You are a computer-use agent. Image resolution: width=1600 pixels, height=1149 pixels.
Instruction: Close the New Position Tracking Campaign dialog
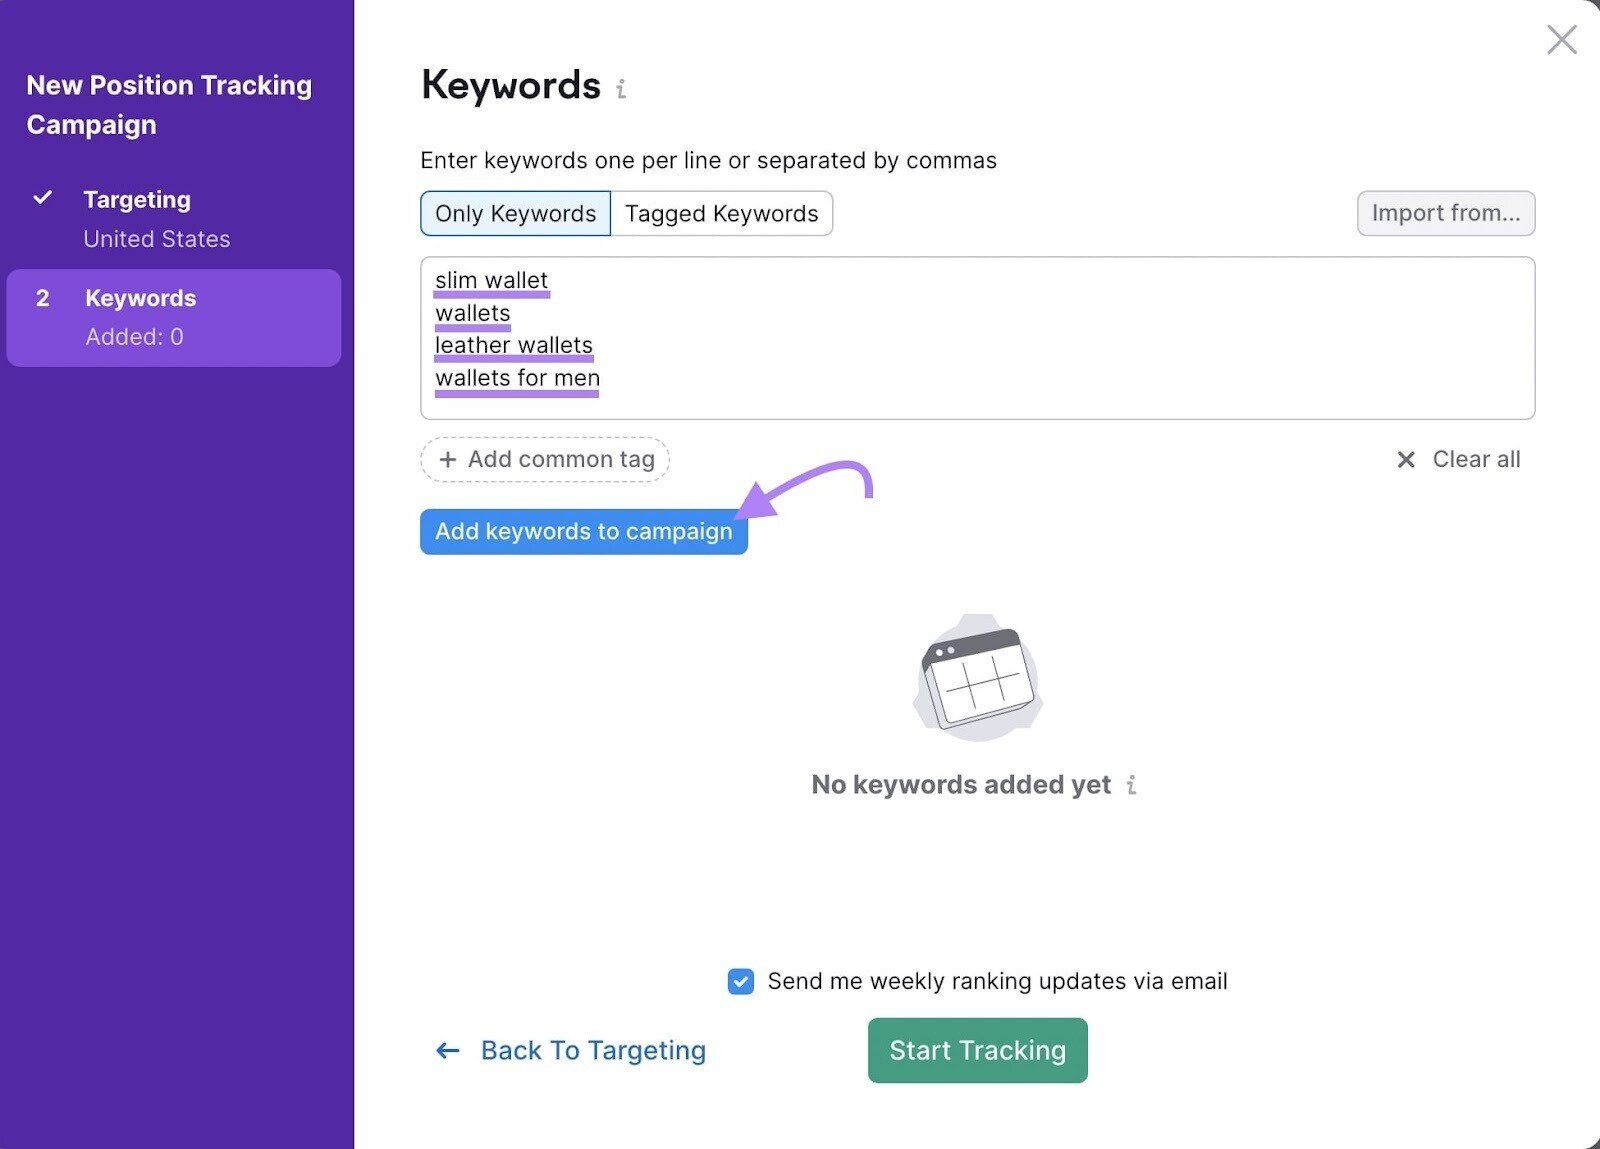[1561, 40]
